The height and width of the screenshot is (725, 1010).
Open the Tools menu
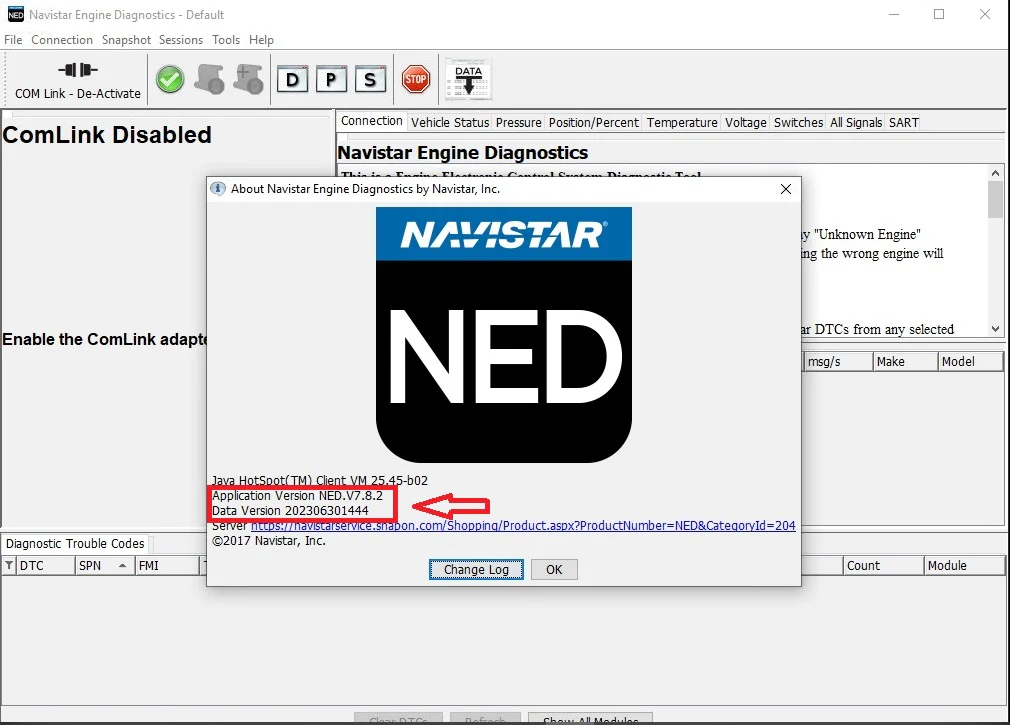point(226,40)
